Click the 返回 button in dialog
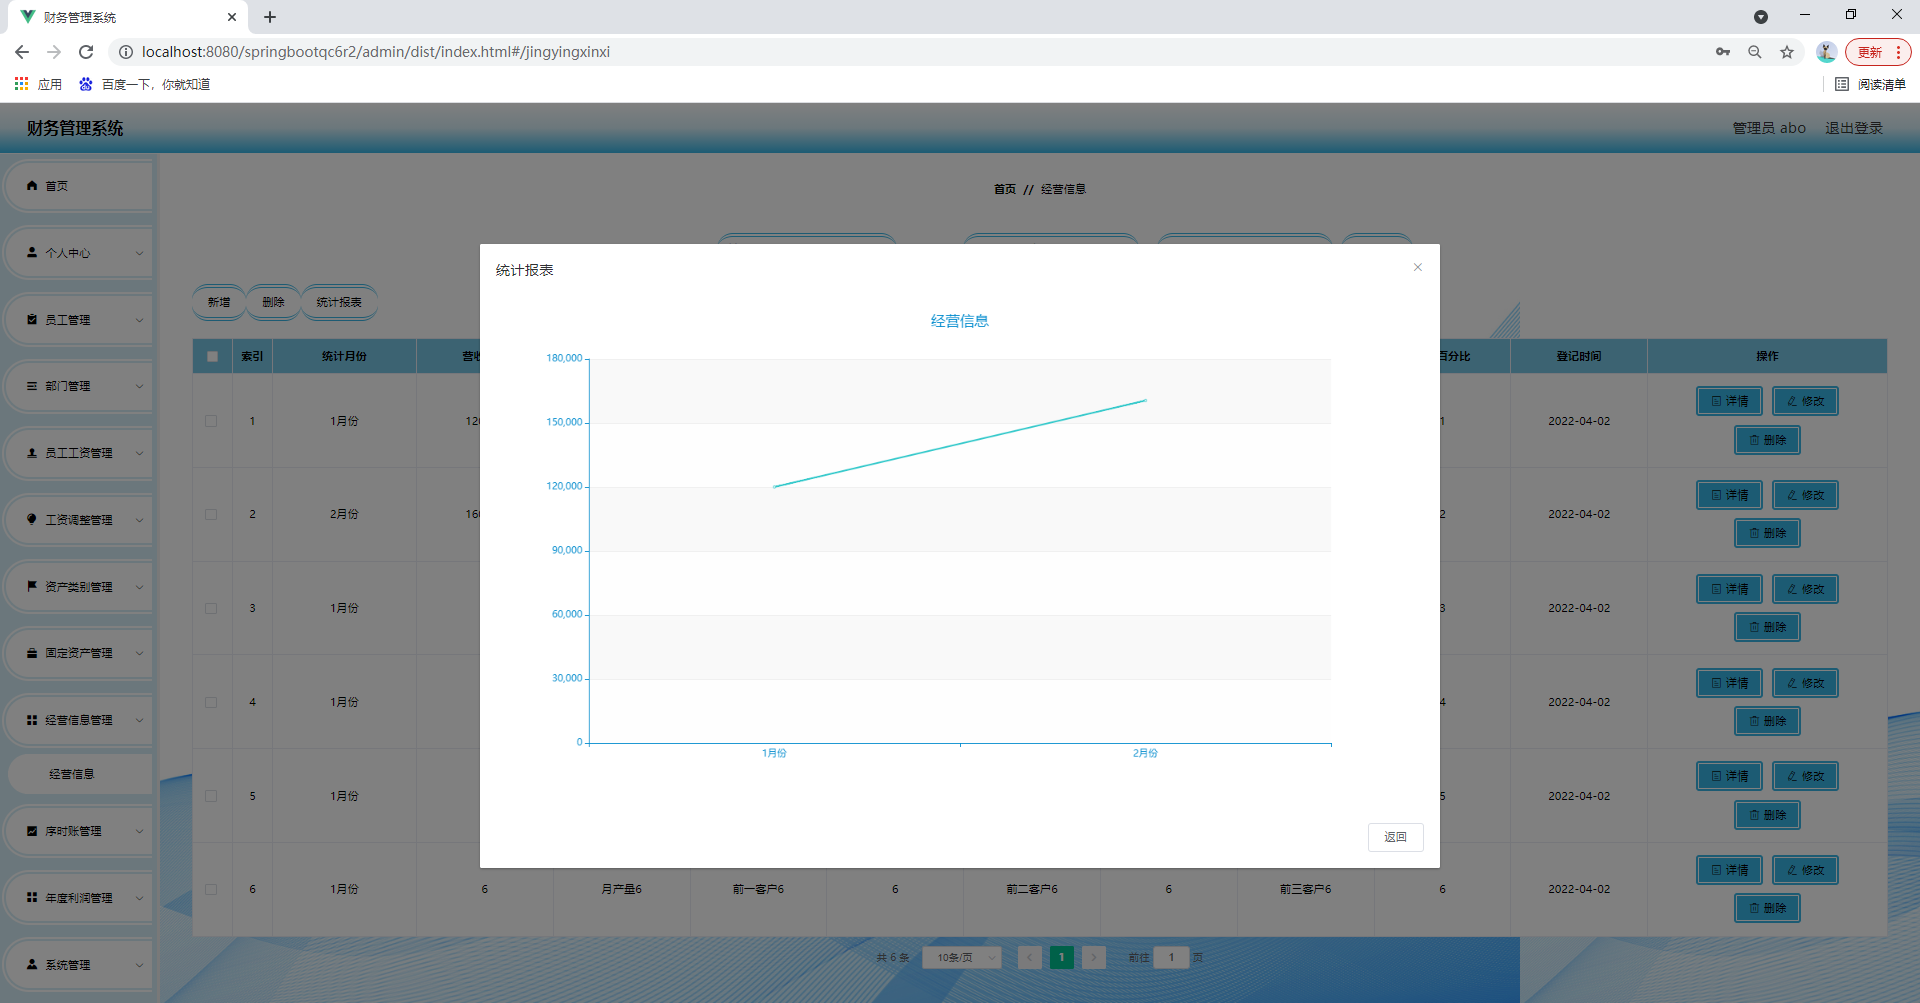This screenshot has height=1003, width=1920. (1395, 837)
